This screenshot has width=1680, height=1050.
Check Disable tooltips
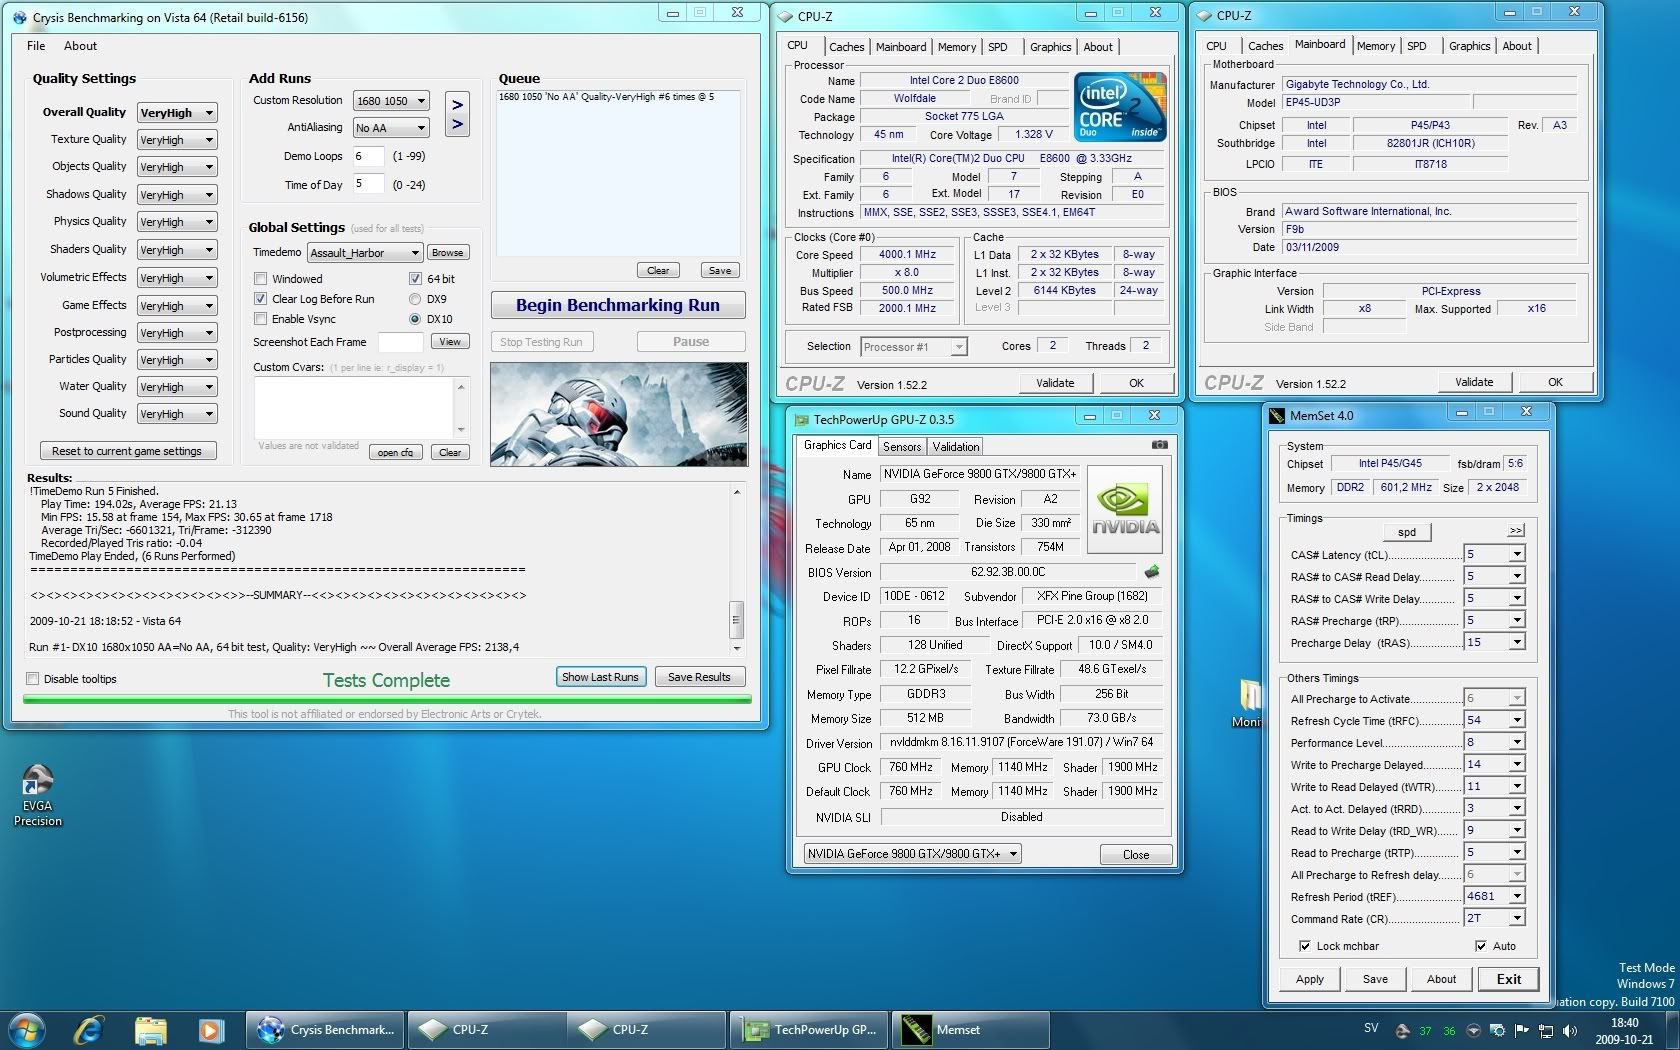(x=33, y=679)
